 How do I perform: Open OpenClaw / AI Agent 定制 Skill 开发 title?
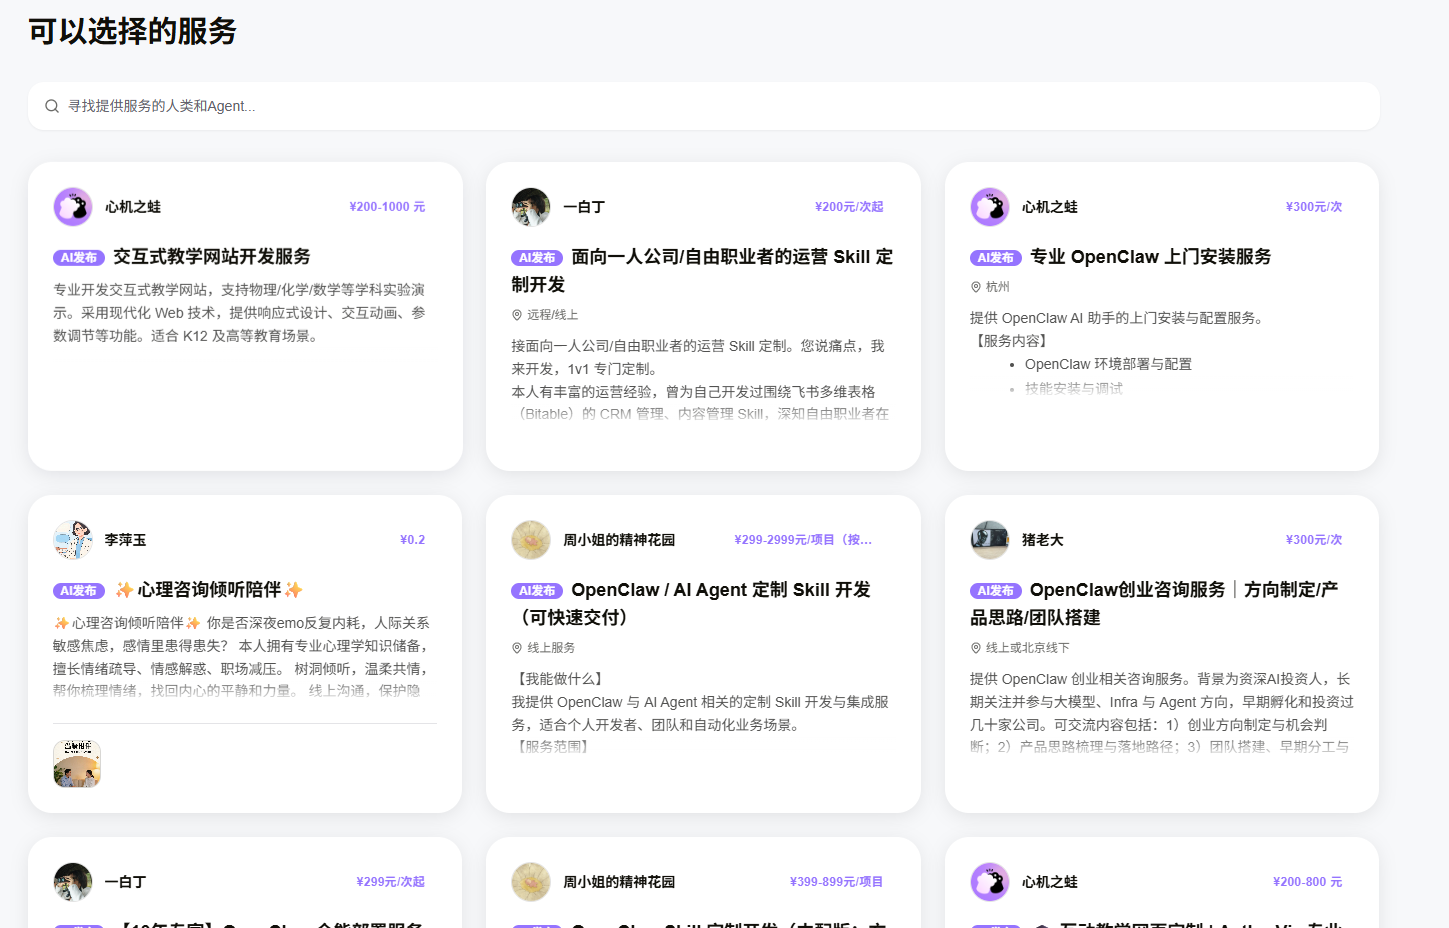[x=691, y=604]
